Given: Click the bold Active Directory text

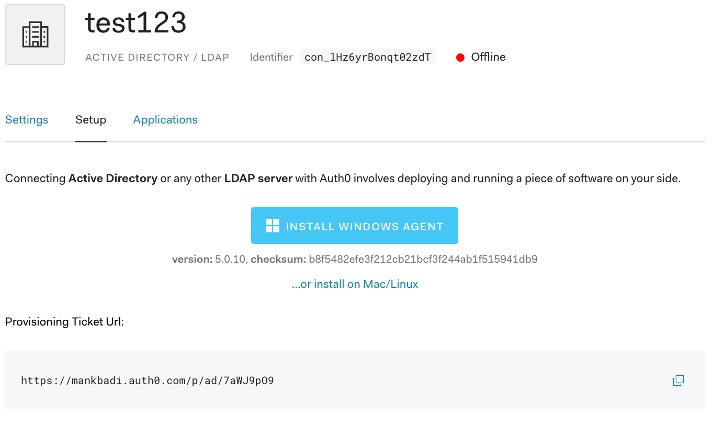Looking at the screenshot, I should 113,179.
